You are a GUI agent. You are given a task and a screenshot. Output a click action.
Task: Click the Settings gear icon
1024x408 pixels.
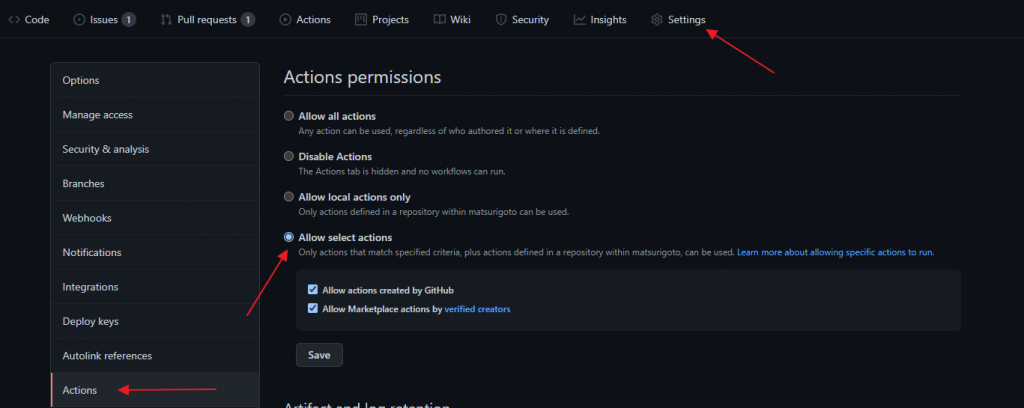point(657,19)
